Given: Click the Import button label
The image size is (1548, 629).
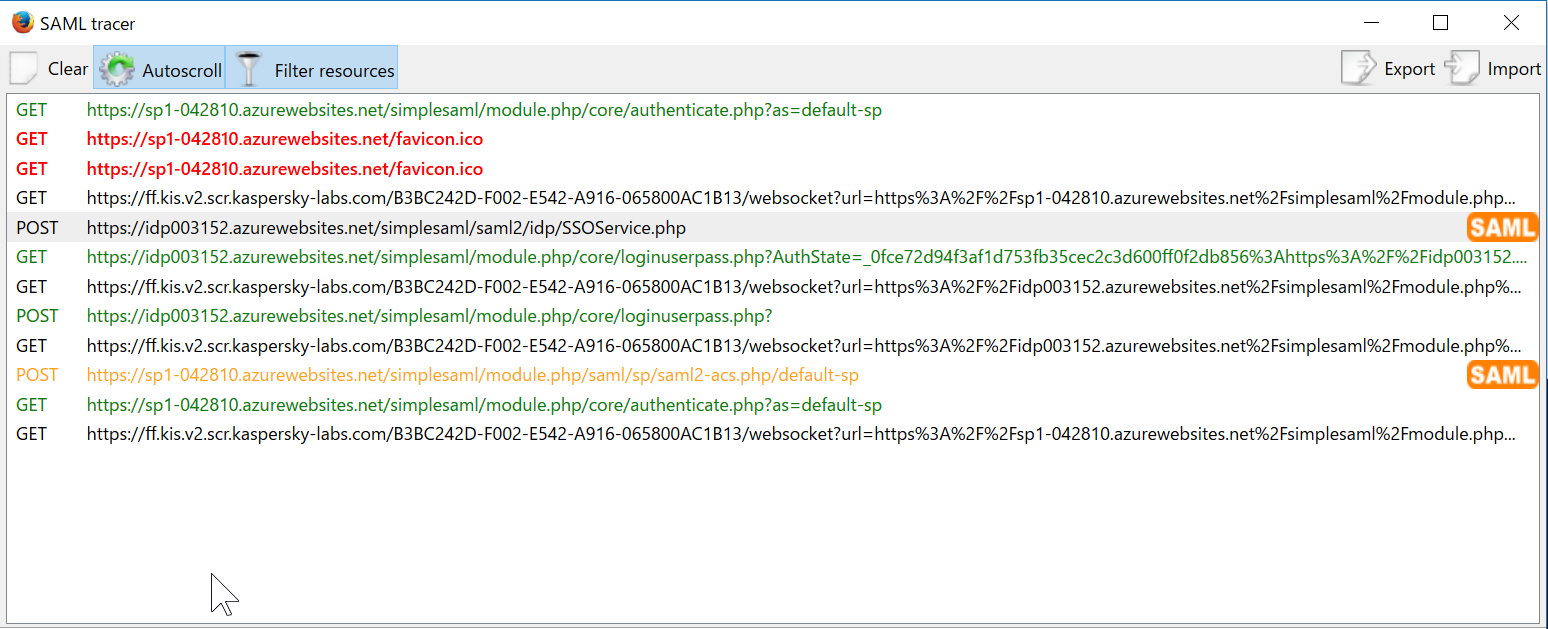Looking at the screenshot, I should pos(1514,69).
